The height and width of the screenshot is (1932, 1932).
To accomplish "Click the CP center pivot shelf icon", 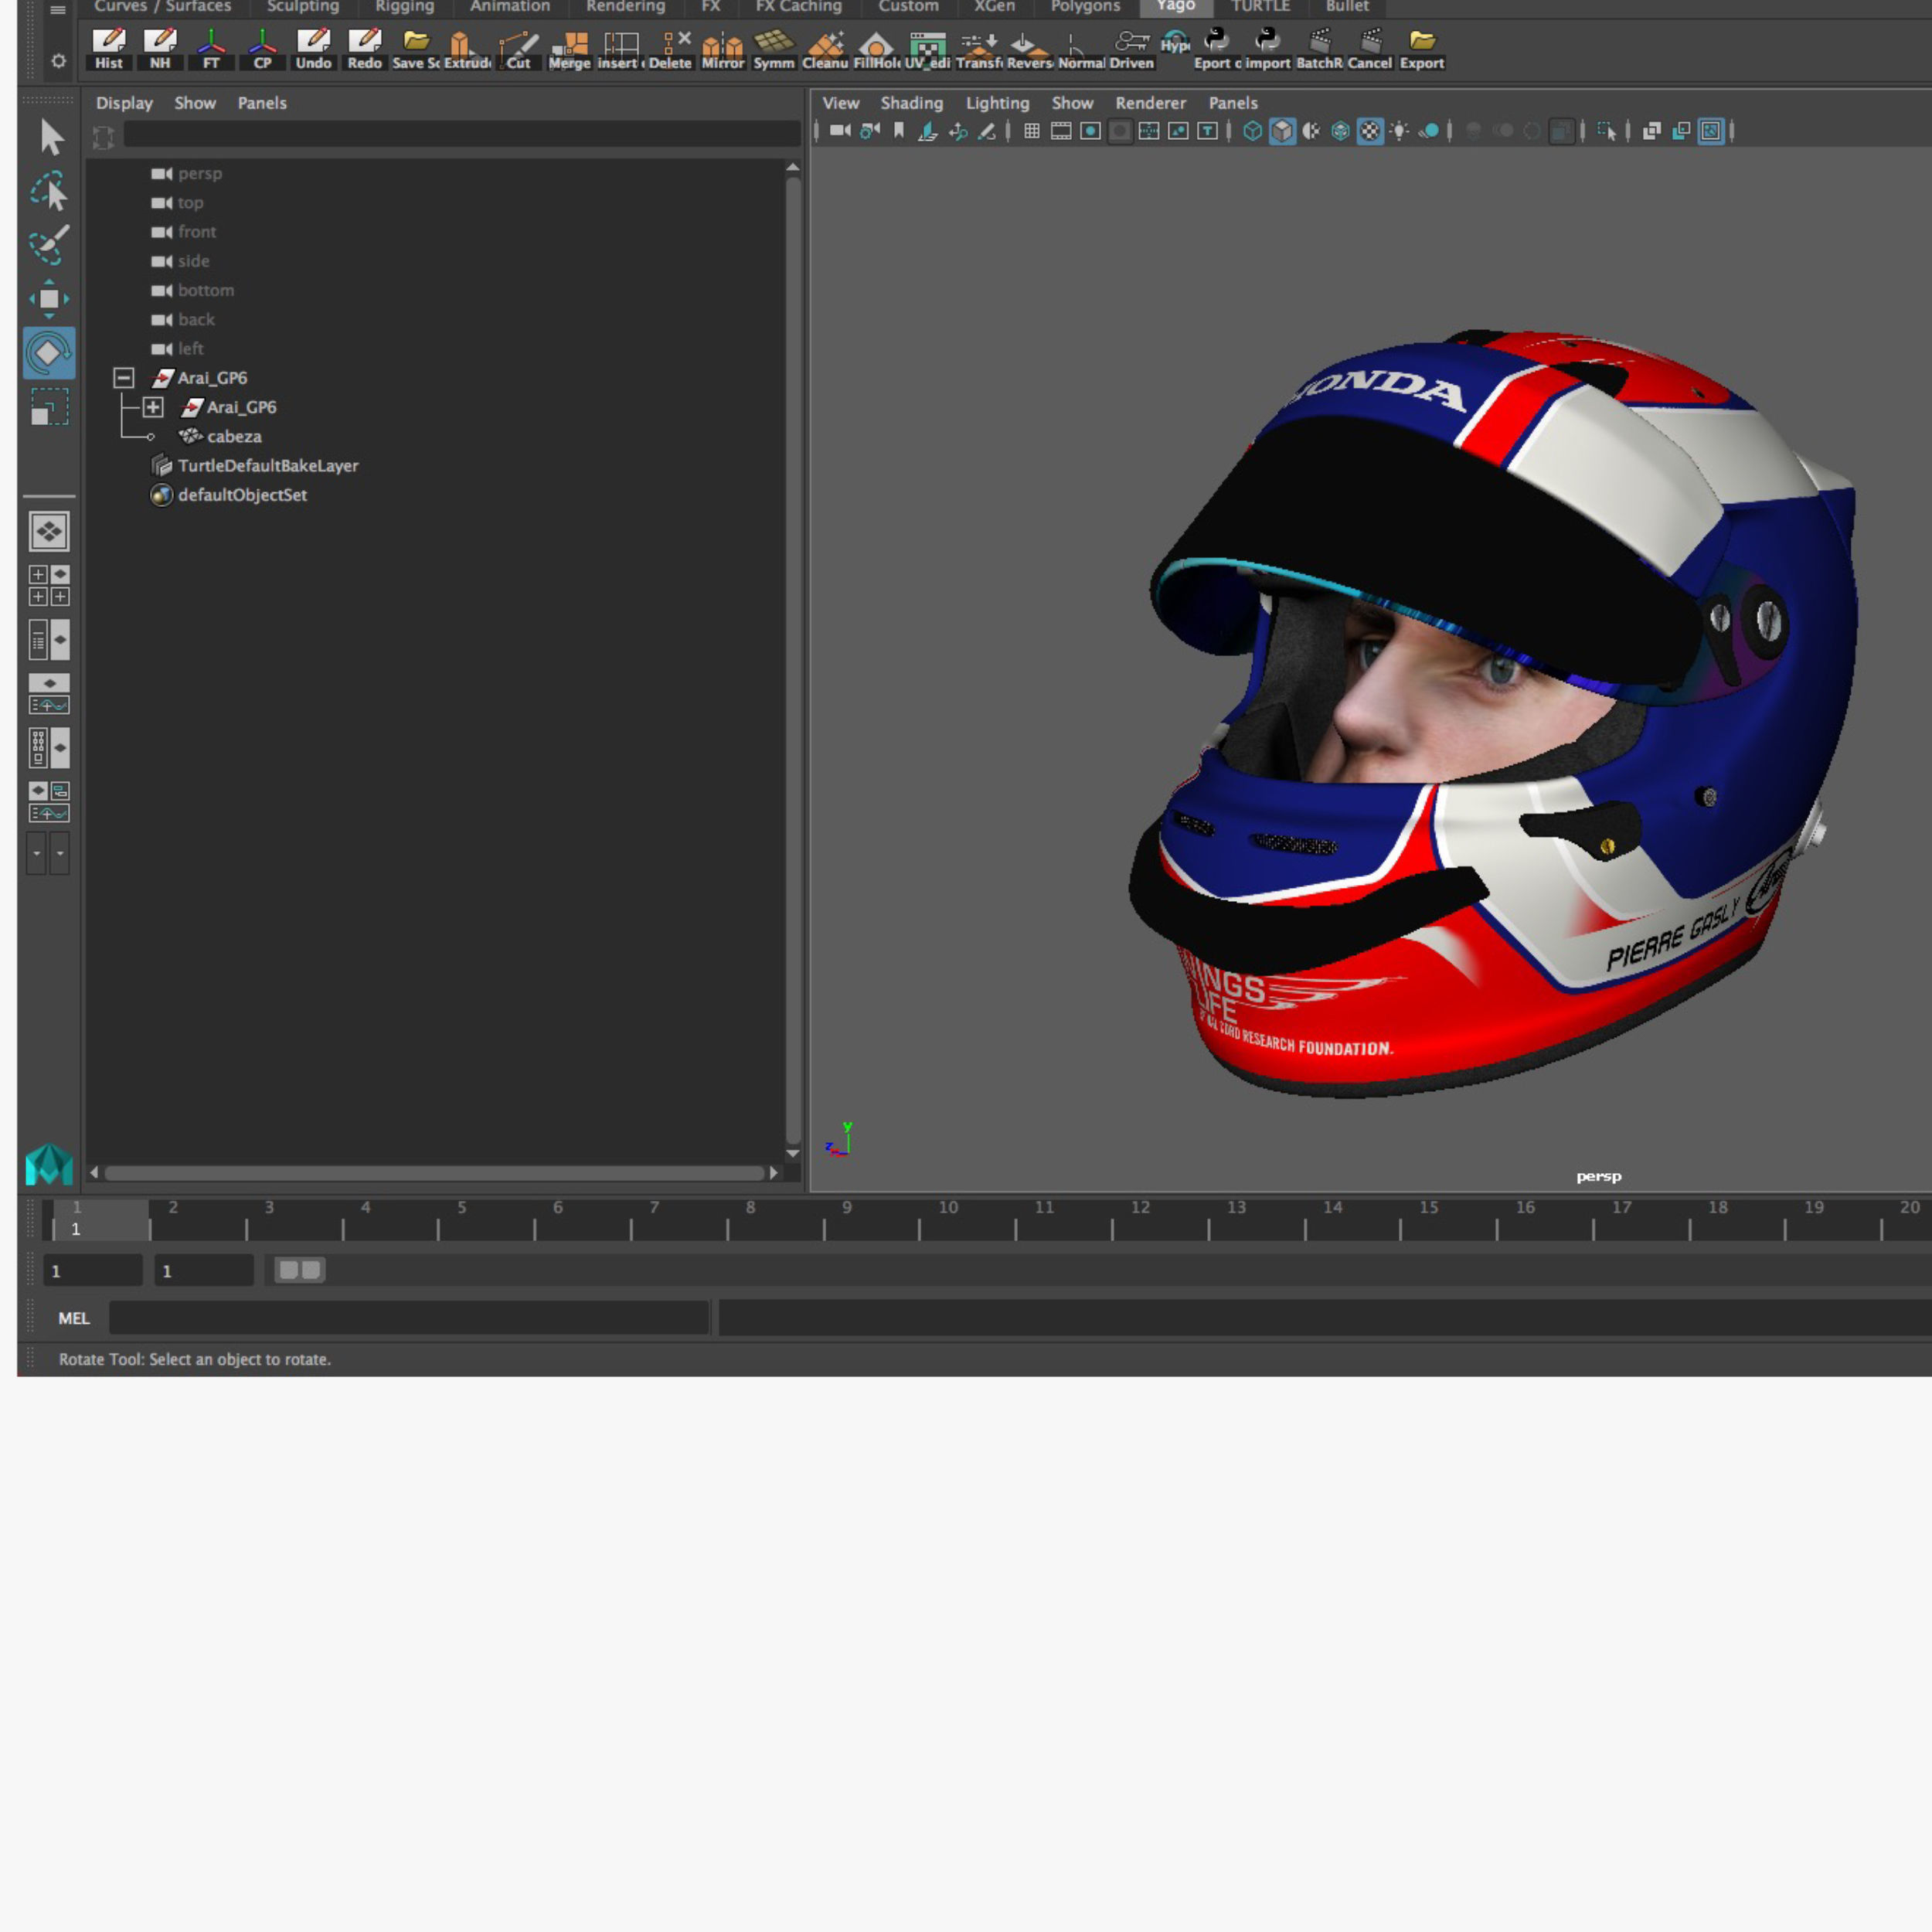I will coord(262,49).
